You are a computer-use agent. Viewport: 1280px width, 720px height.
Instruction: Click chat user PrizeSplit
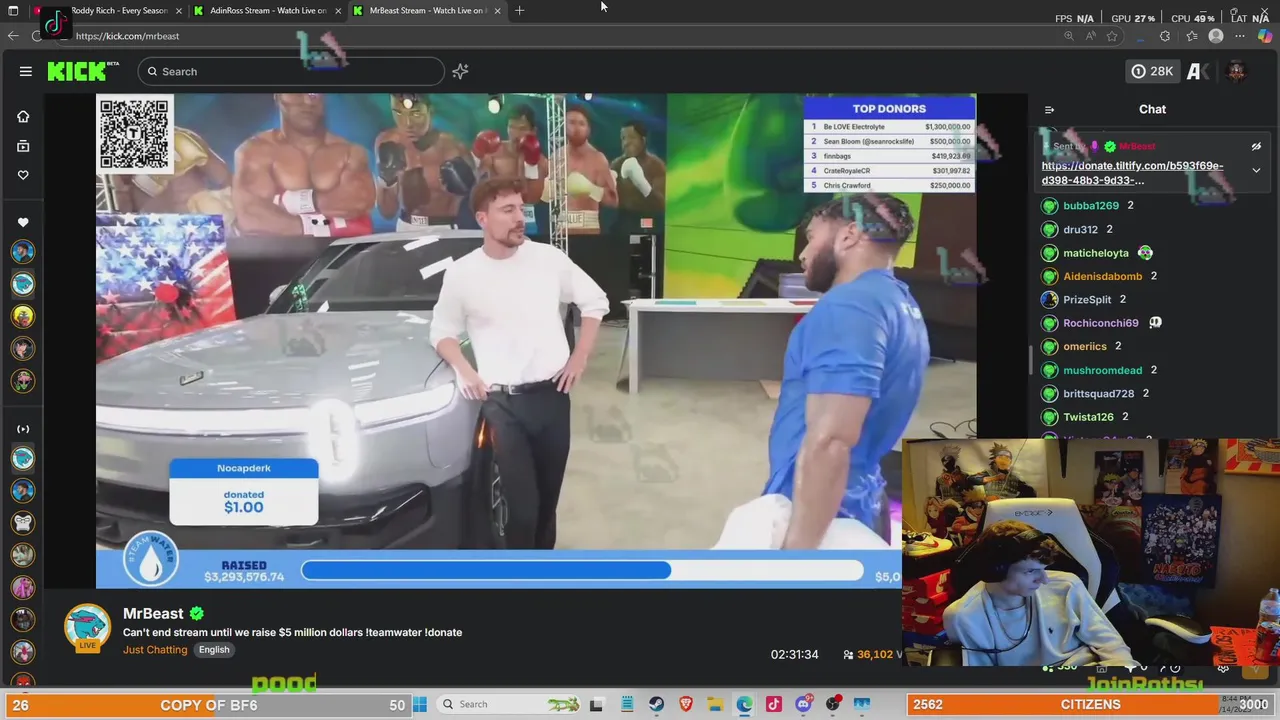[1087, 300]
